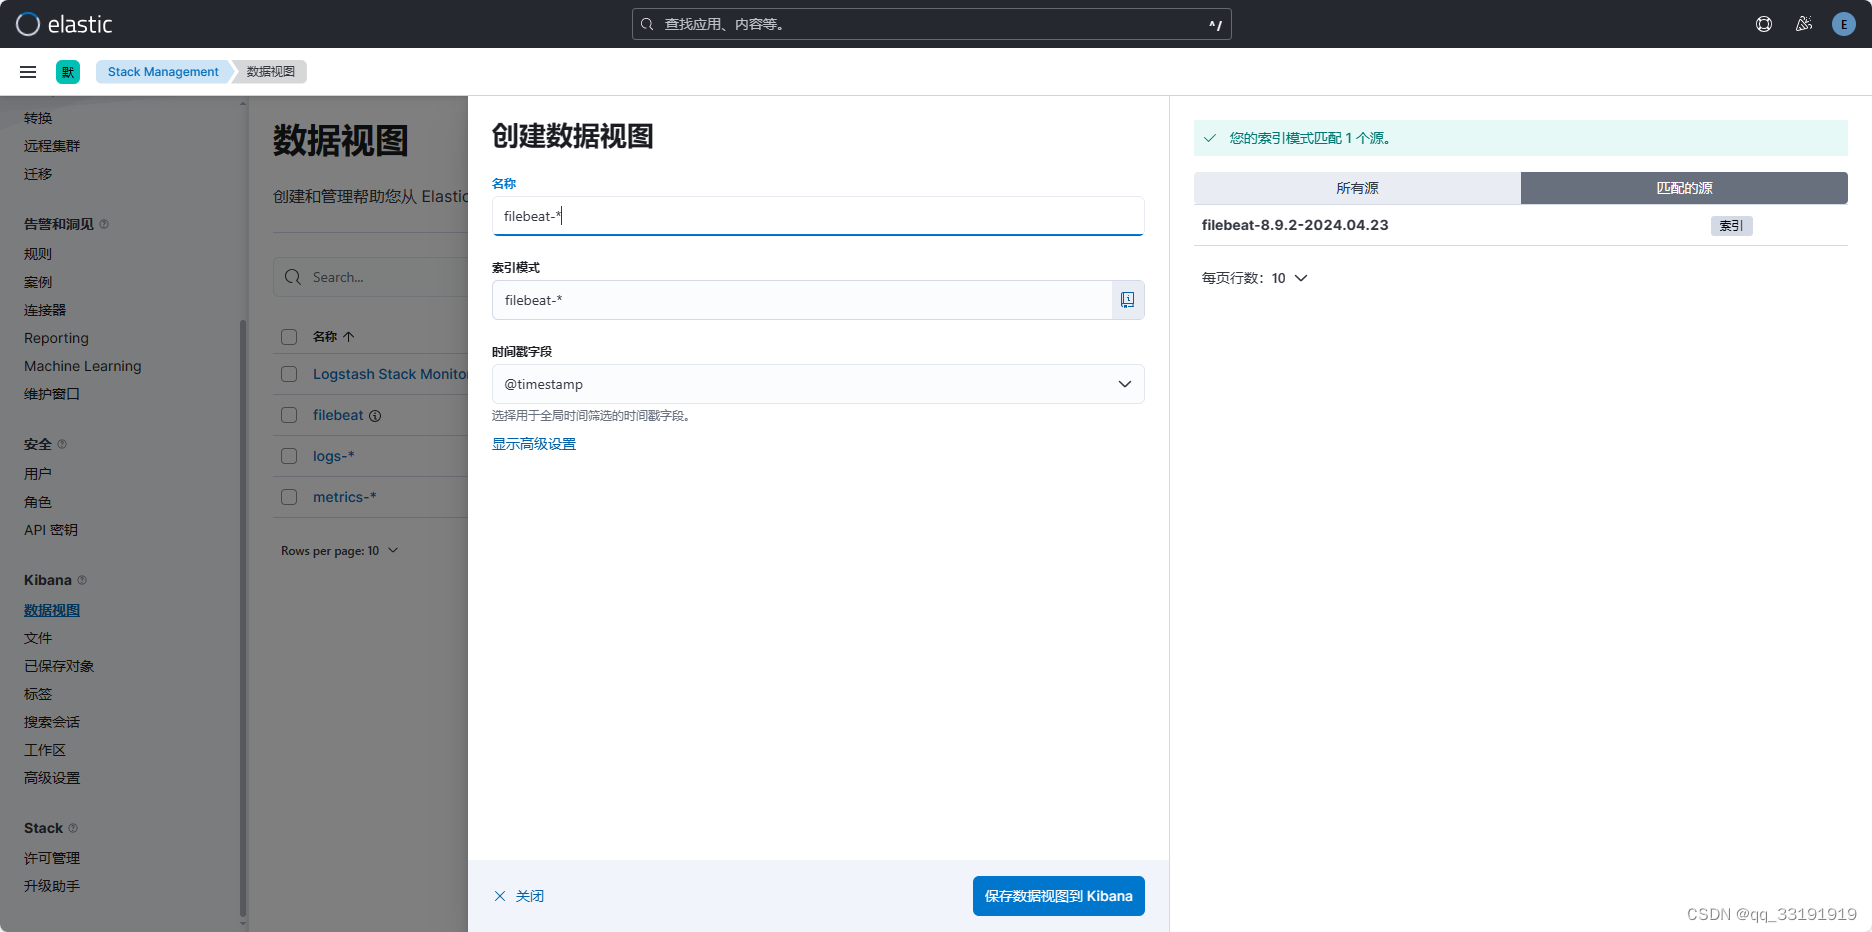Open the user avatar menu
Viewport: 1872px width, 932px height.
click(1843, 23)
